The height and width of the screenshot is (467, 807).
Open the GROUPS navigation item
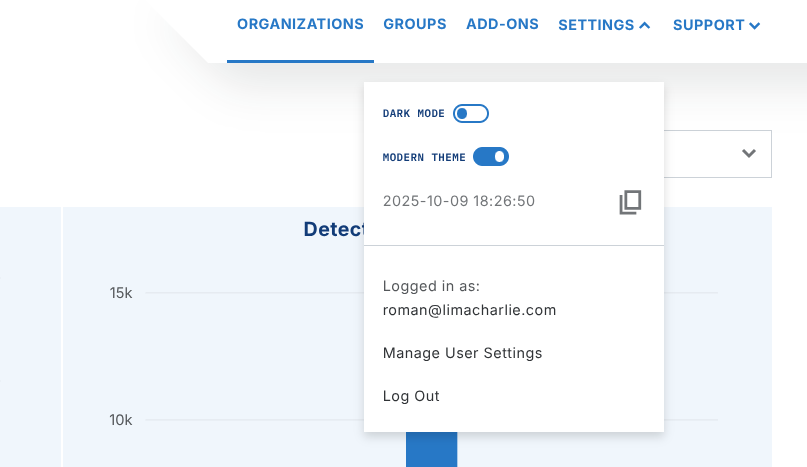coord(415,24)
